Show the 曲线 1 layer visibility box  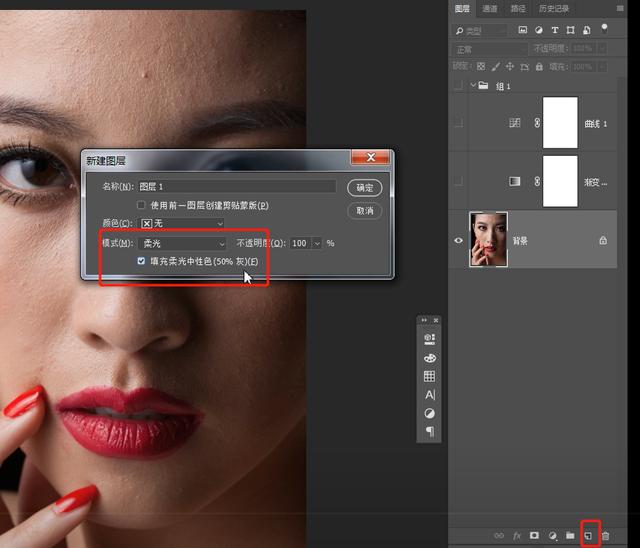coord(458,122)
